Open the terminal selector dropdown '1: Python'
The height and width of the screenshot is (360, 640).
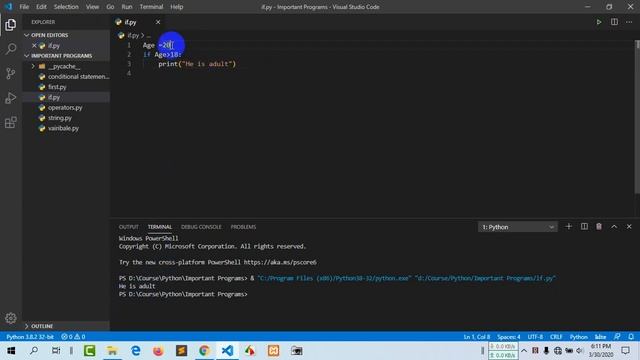tap(518, 227)
